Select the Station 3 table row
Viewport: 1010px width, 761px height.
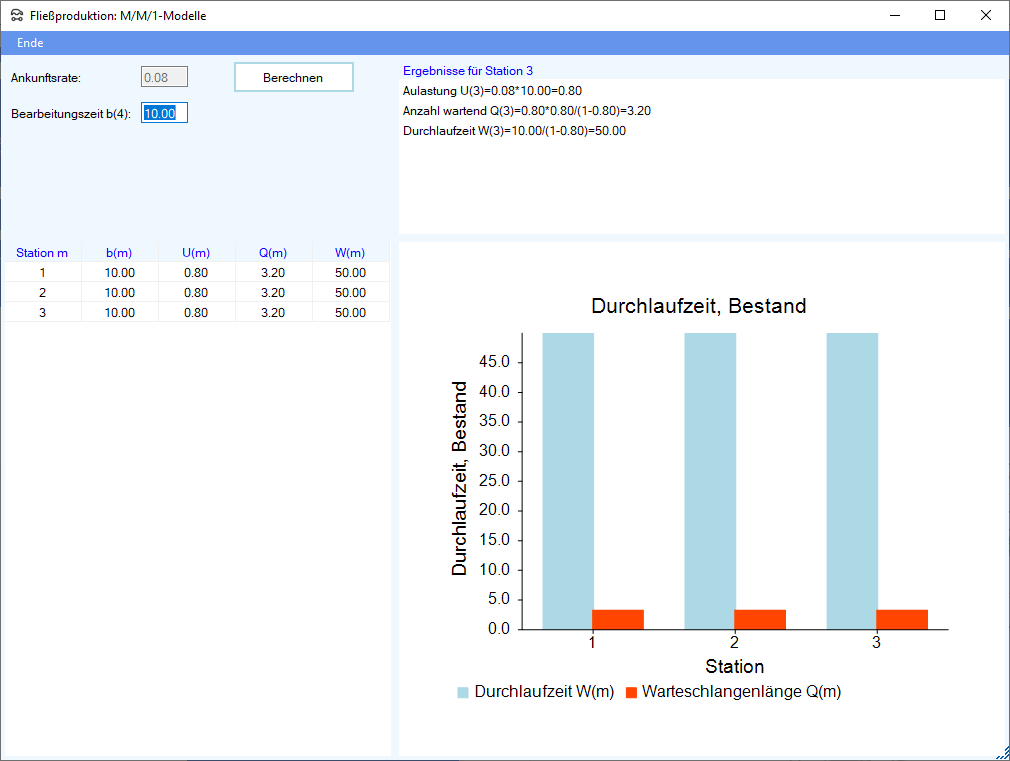pyautogui.click(x=196, y=313)
